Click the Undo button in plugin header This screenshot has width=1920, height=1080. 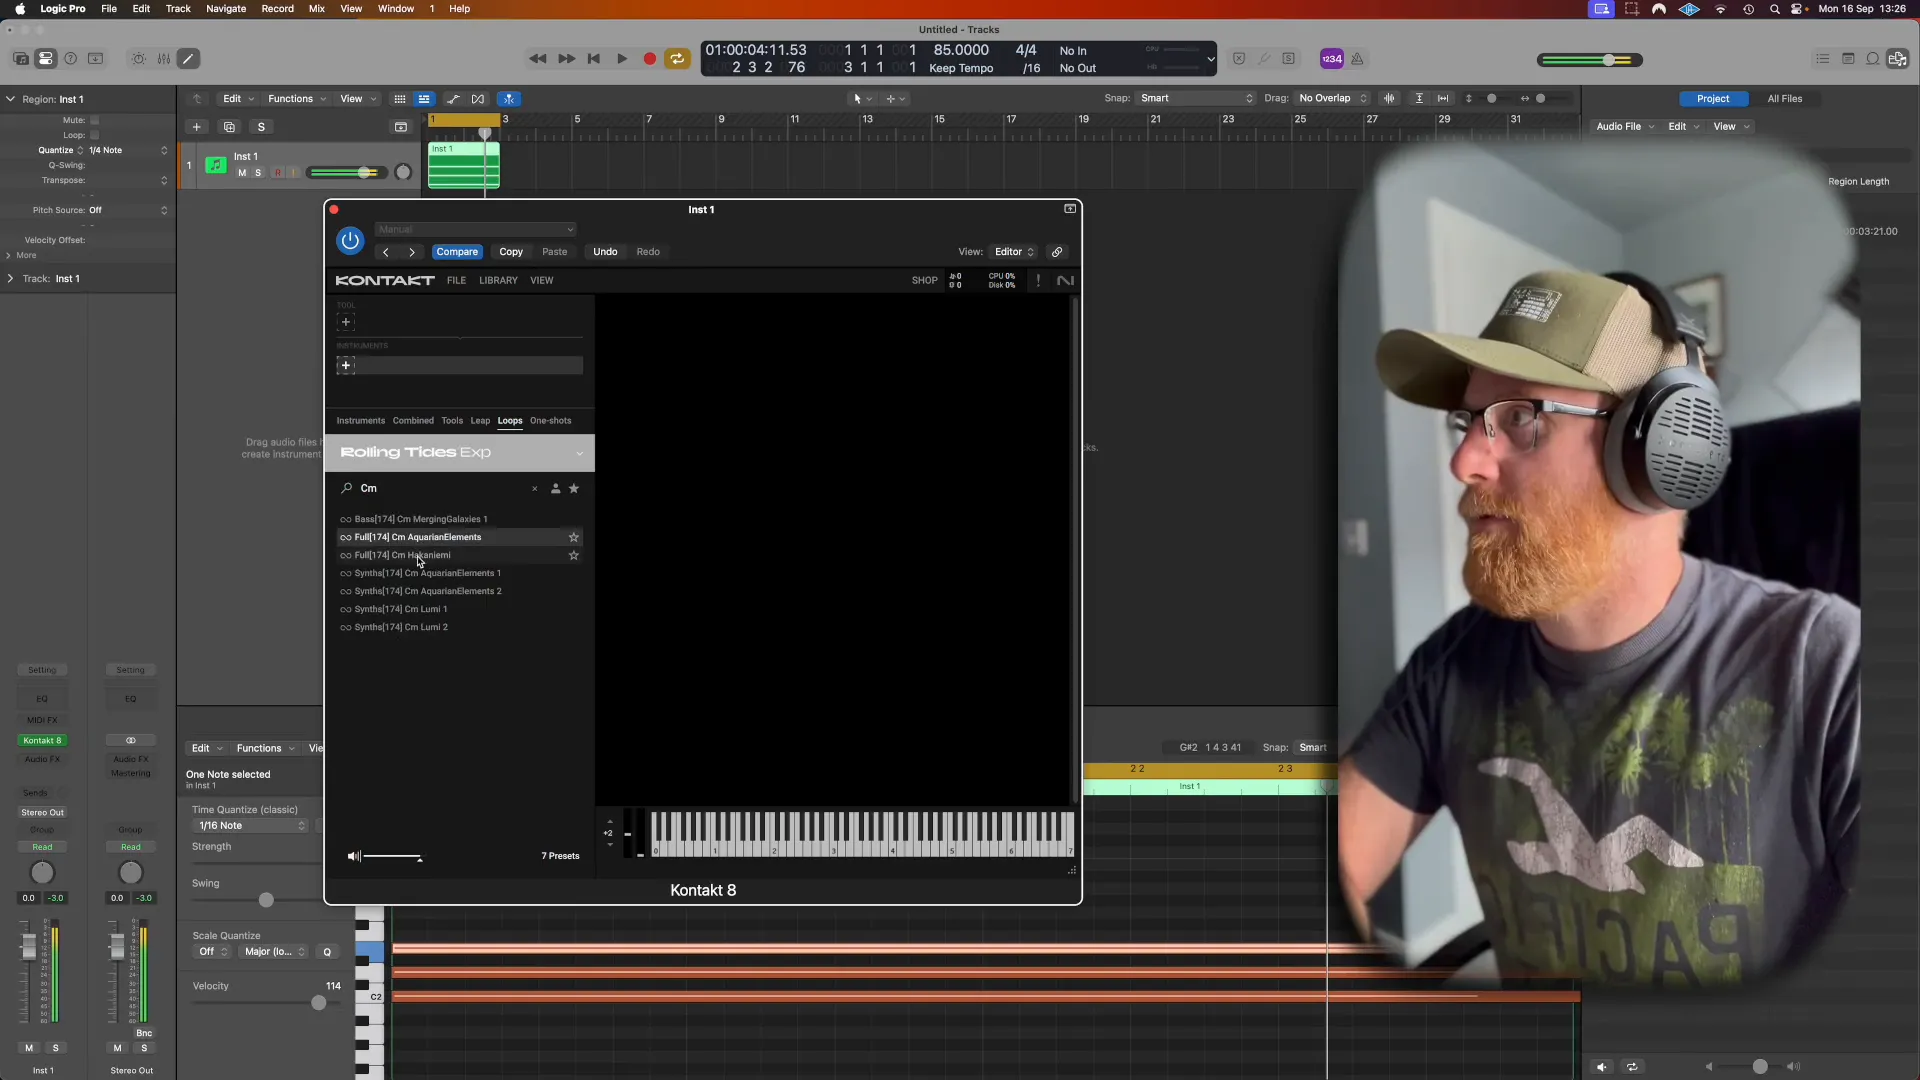pyautogui.click(x=605, y=252)
